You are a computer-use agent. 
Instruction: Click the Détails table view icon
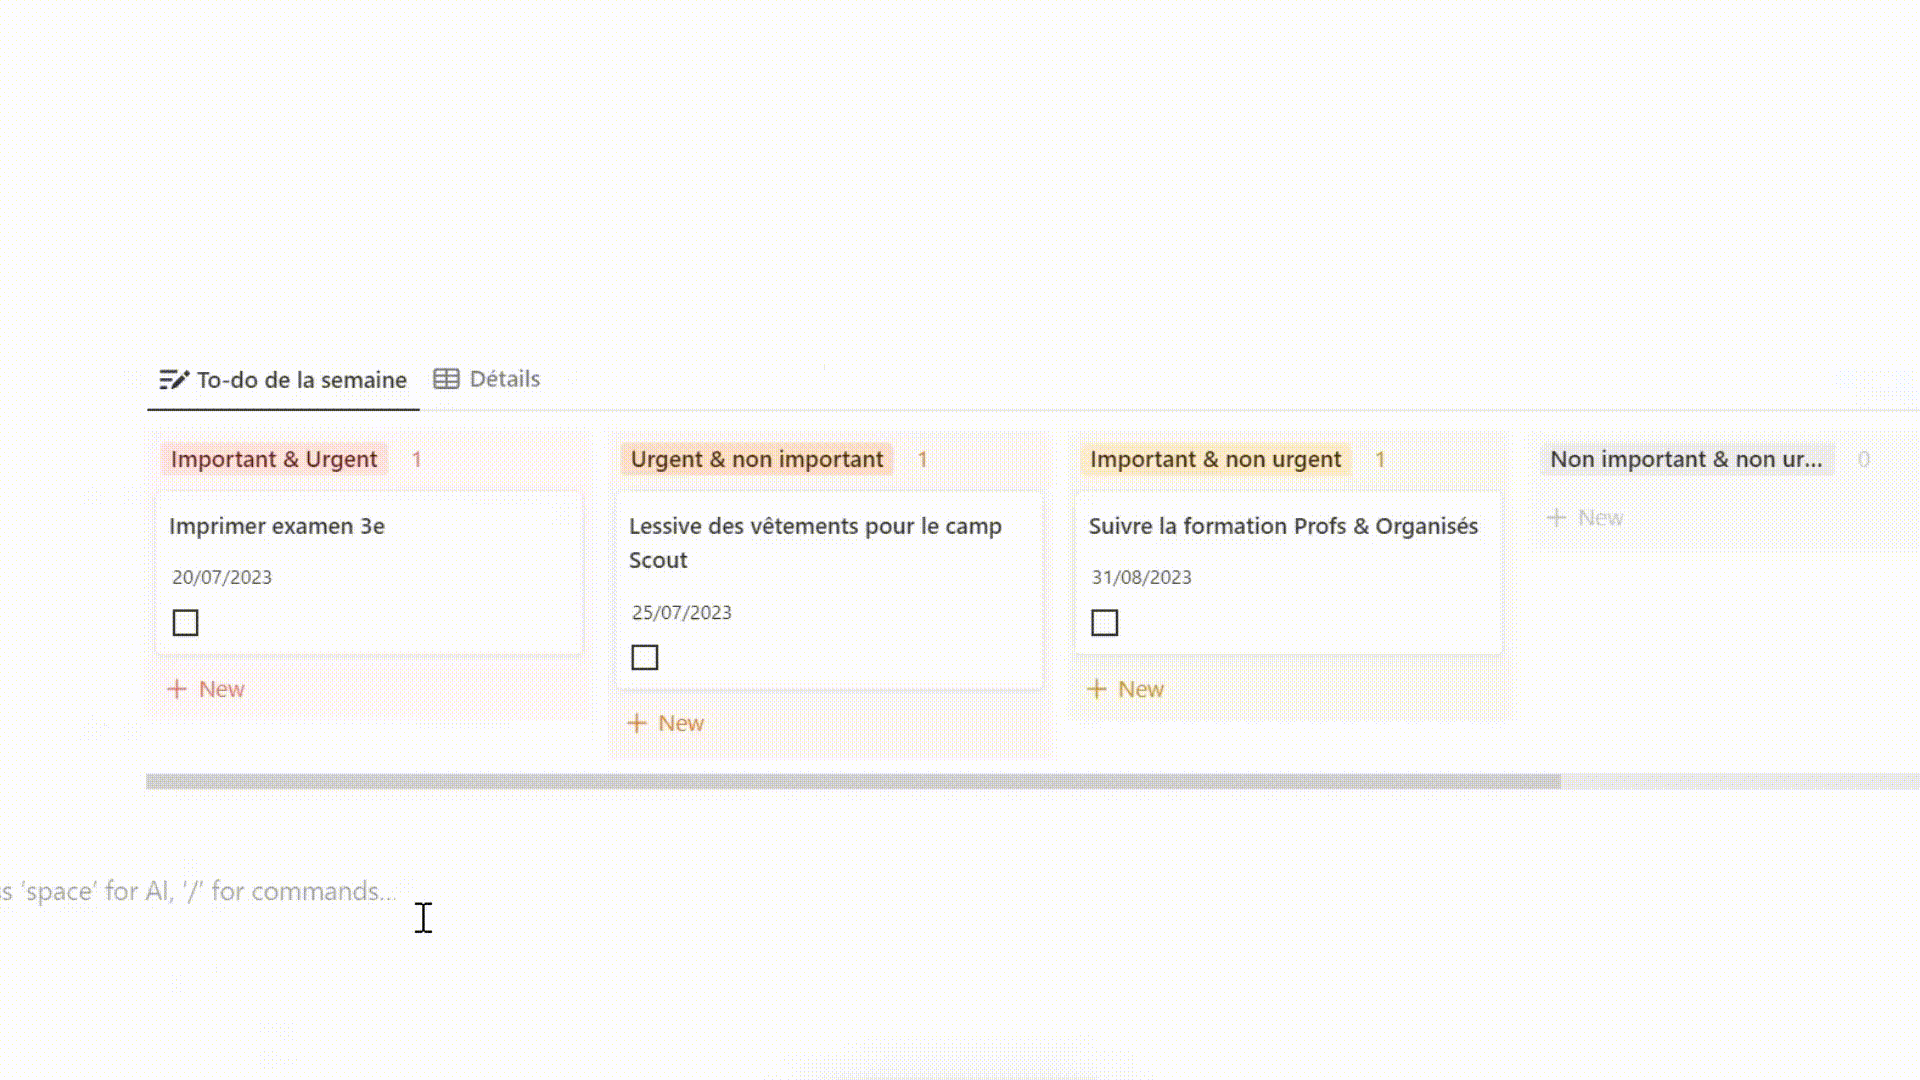tap(446, 379)
